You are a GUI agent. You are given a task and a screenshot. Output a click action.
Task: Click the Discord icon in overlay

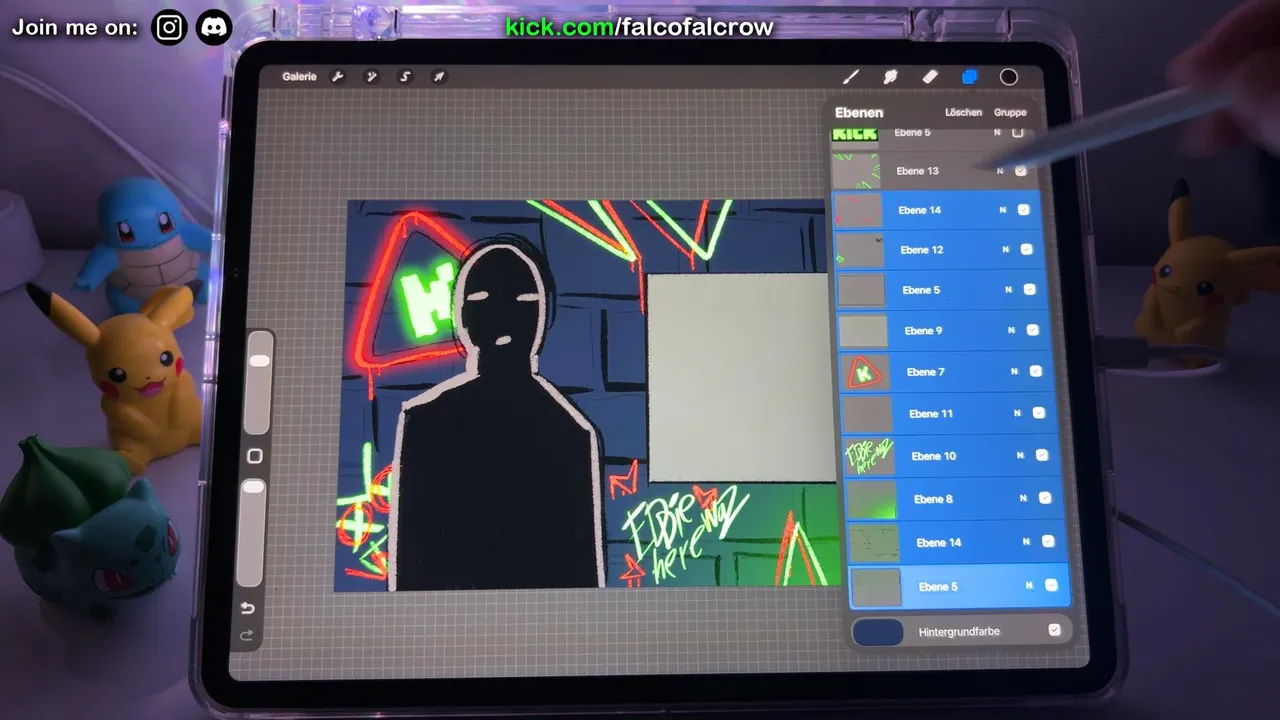tap(214, 27)
